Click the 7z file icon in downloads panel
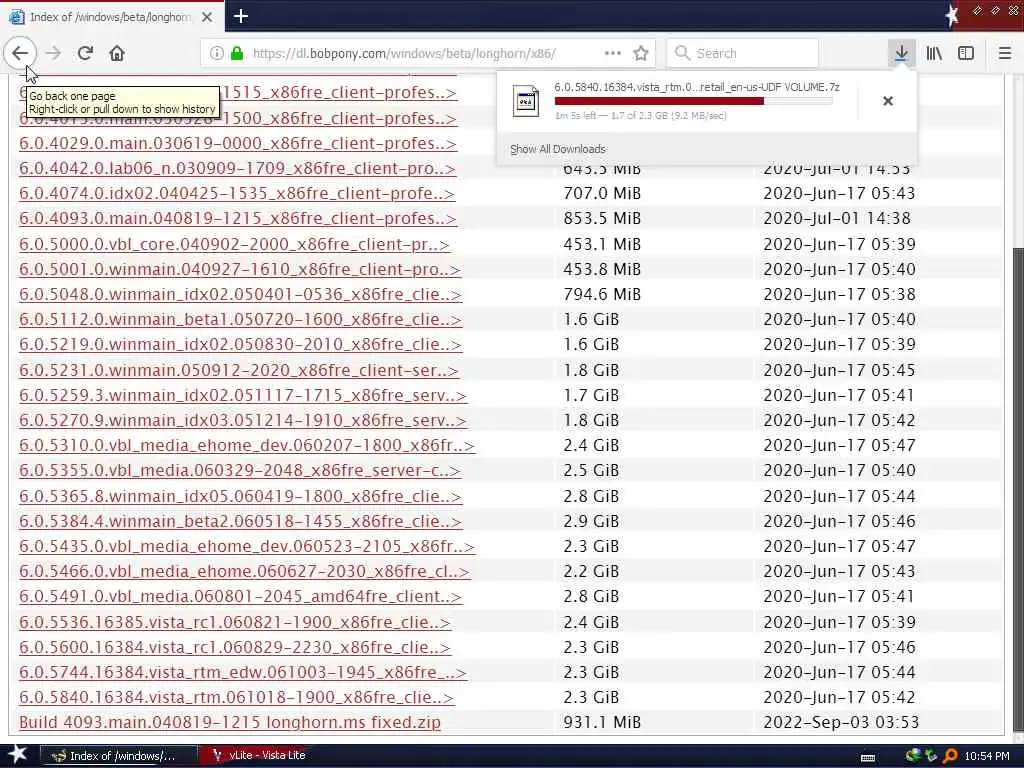This screenshot has width=1024, height=768. [x=526, y=101]
